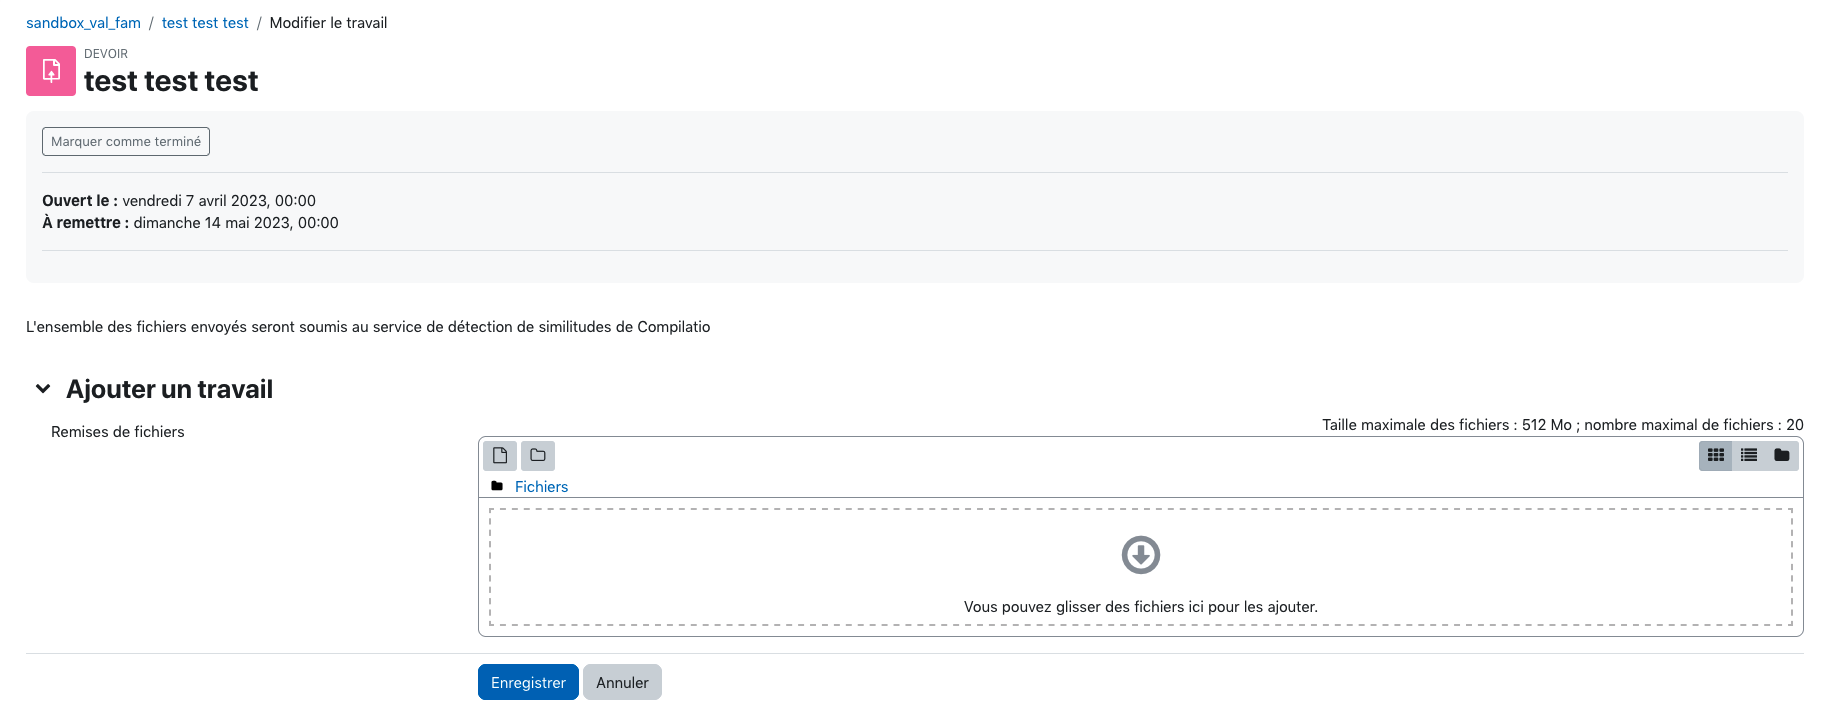This screenshot has height=717, width=1837.
Task: Click the DEVOIR label above the title
Action: click(106, 54)
